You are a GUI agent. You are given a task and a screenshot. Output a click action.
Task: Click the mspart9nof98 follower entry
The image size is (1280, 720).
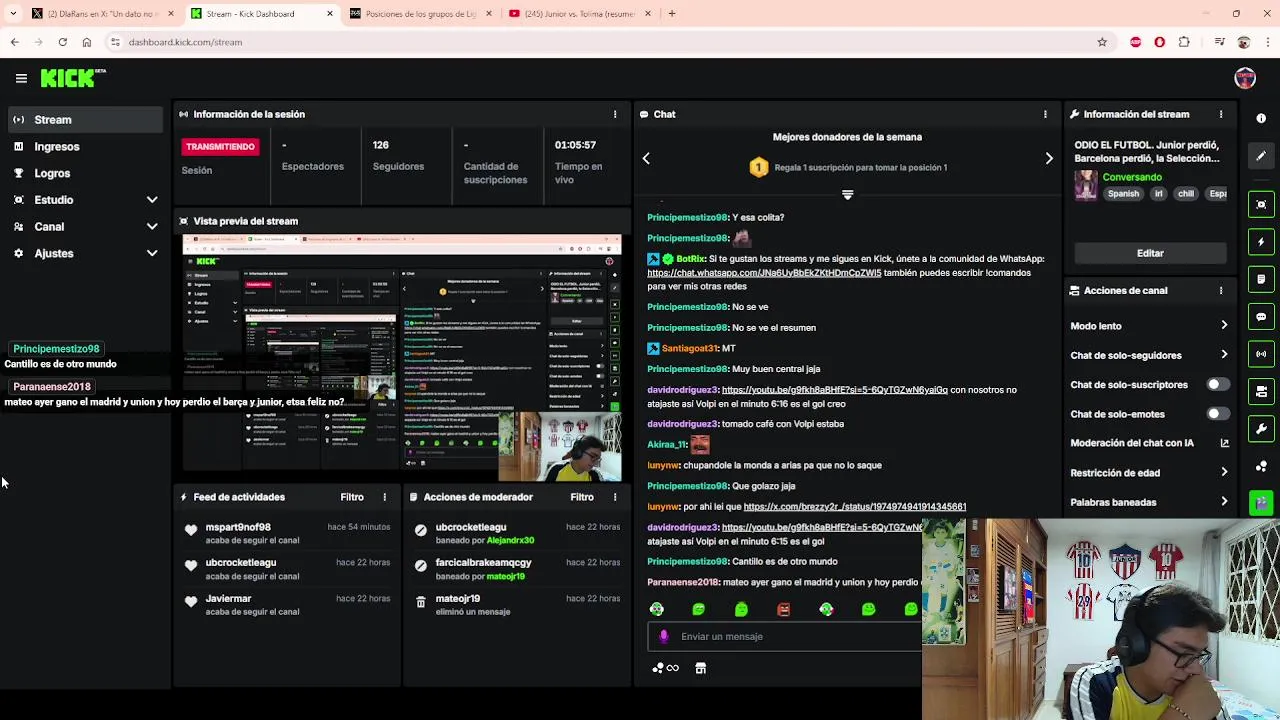point(287,533)
